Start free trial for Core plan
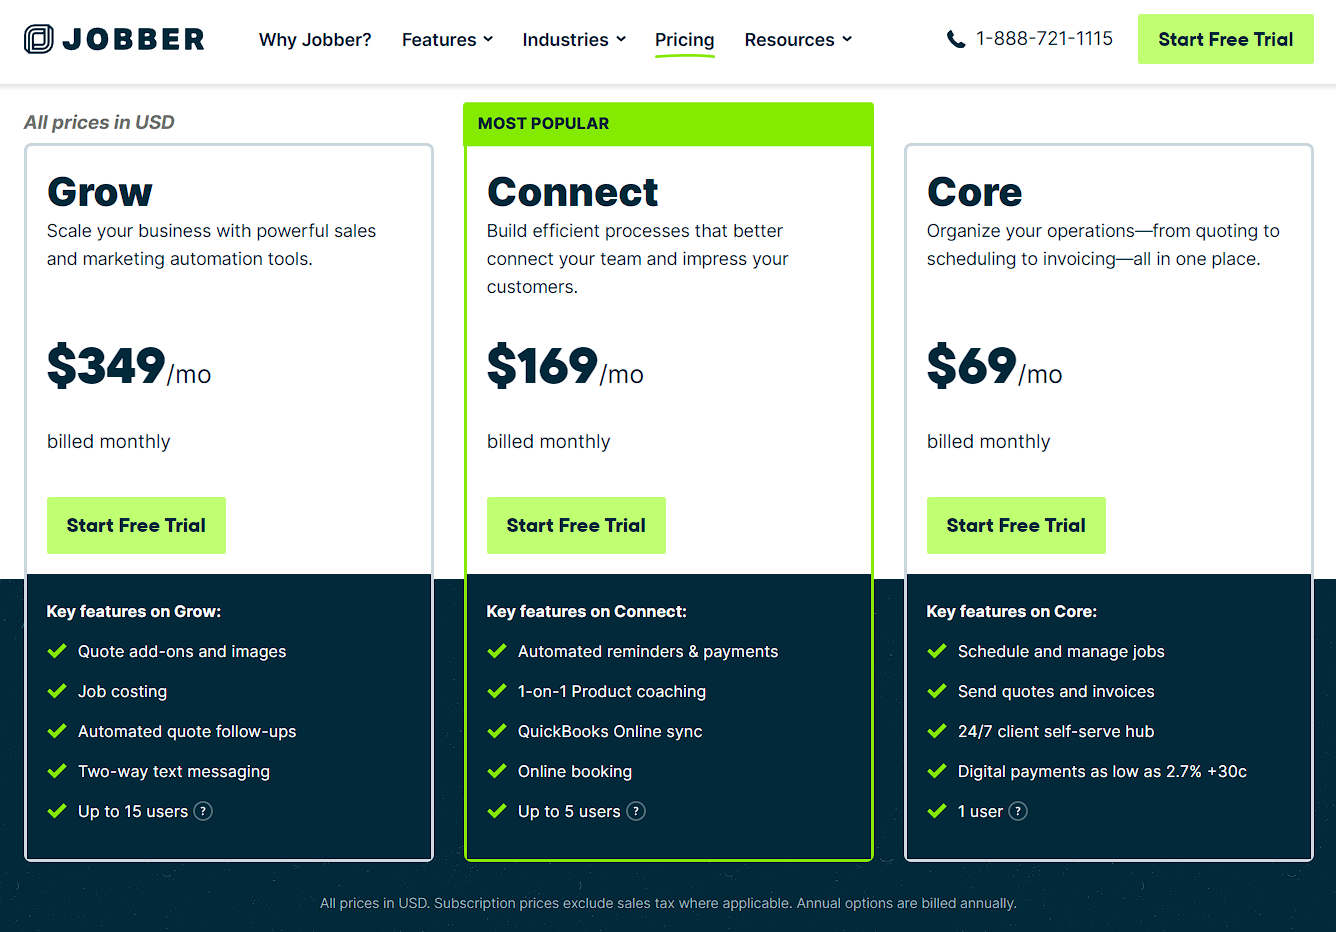The width and height of the screenshot is (1336, 932). [1016, 525]
